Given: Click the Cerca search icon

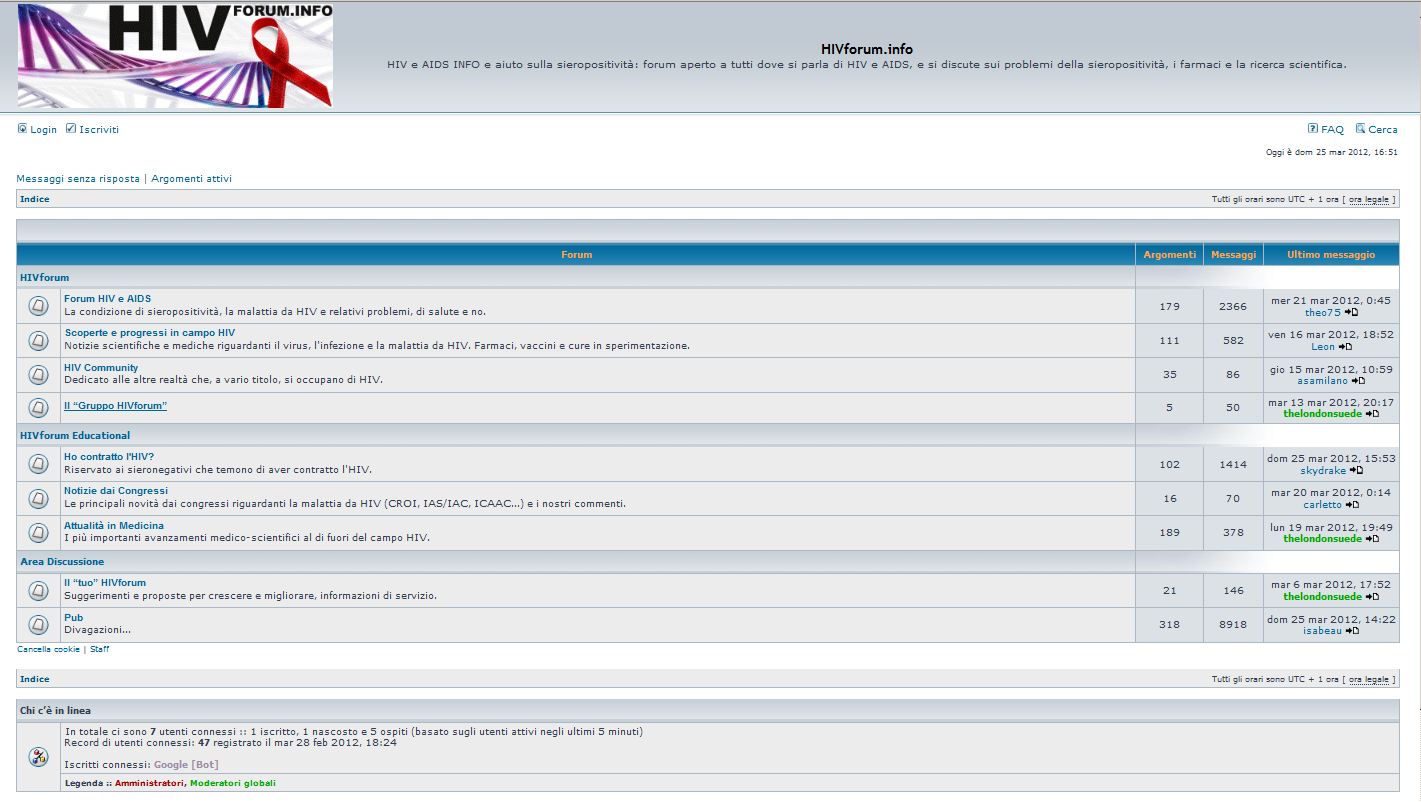Looking at the screenshot, I should click(x=1360, y=129).
